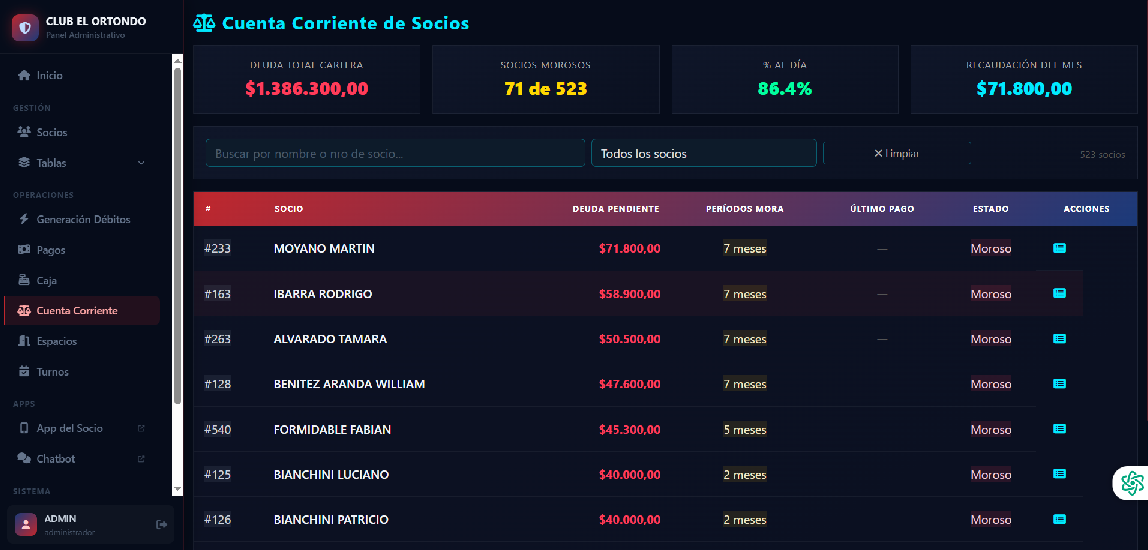View account detail for BENITEZ ARANDA WILLIAM
The image size is (1148, 550).
(1059, 383)
